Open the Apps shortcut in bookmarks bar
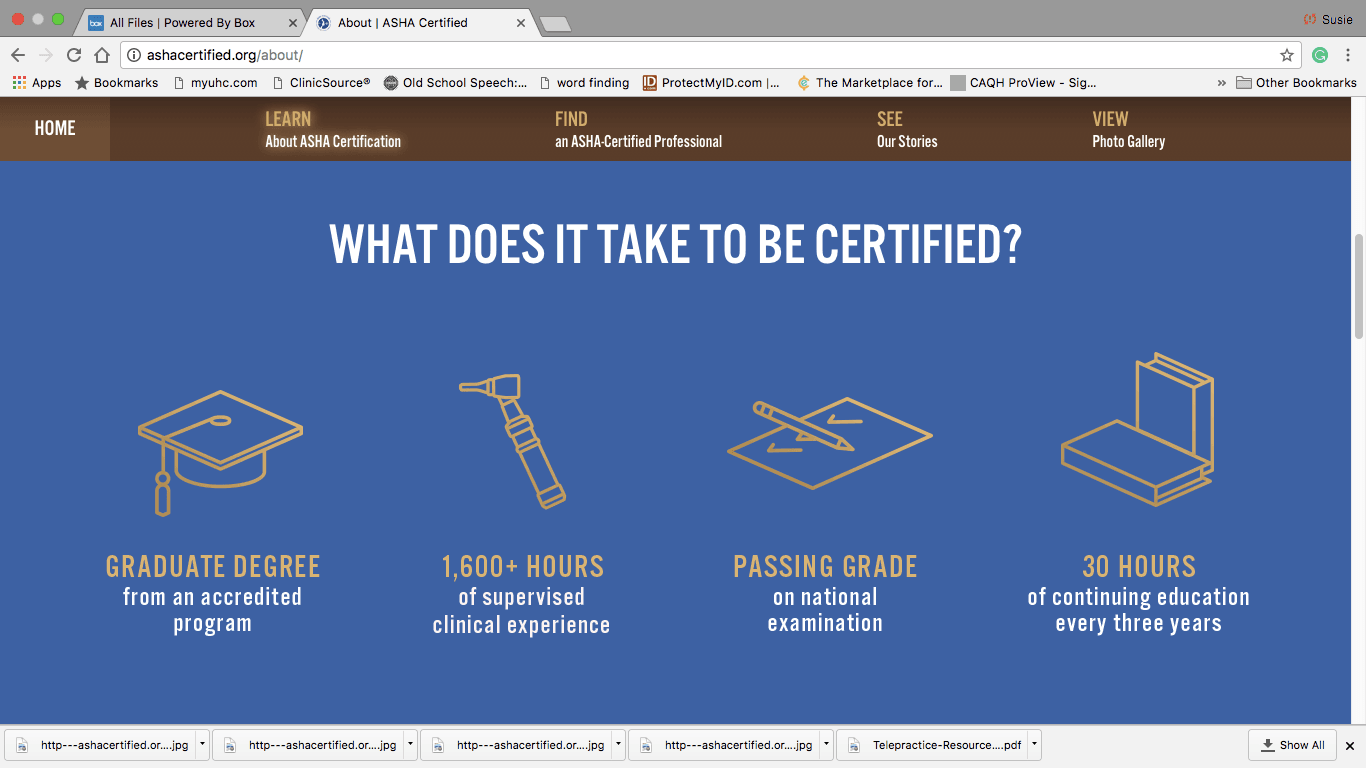The width and height of the screenshot is (1366, 768). 37,83
